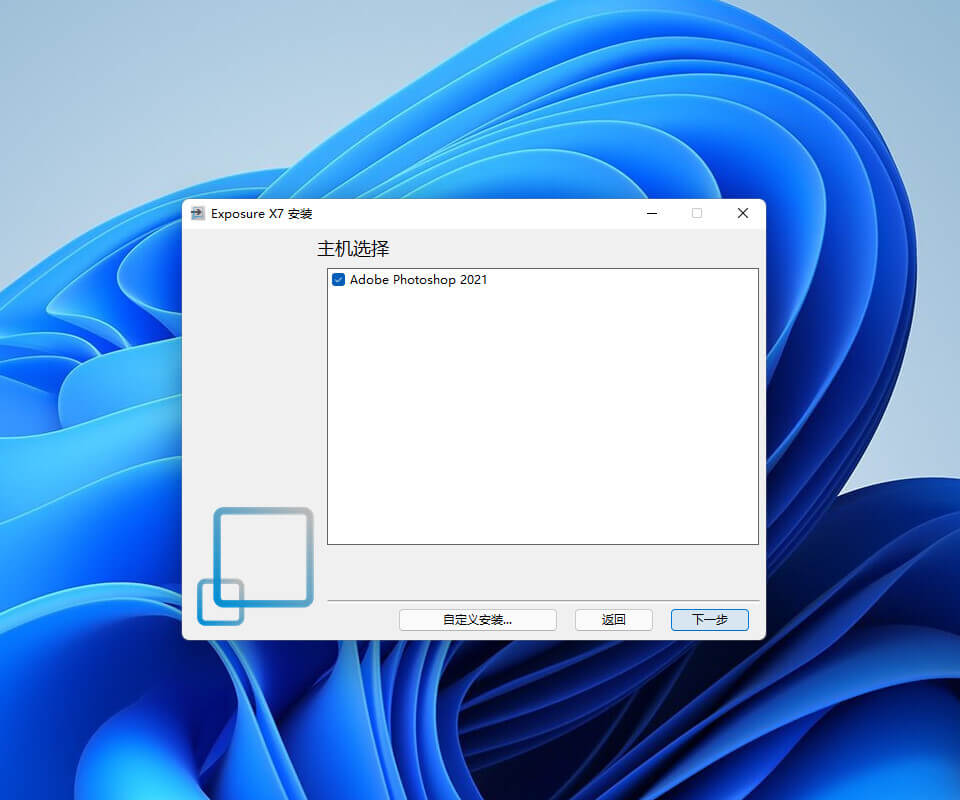The height and width of the screenshot is (800, 960).
Task: Proceed with the 下一步 next button
Action: [x=709, y=620]
